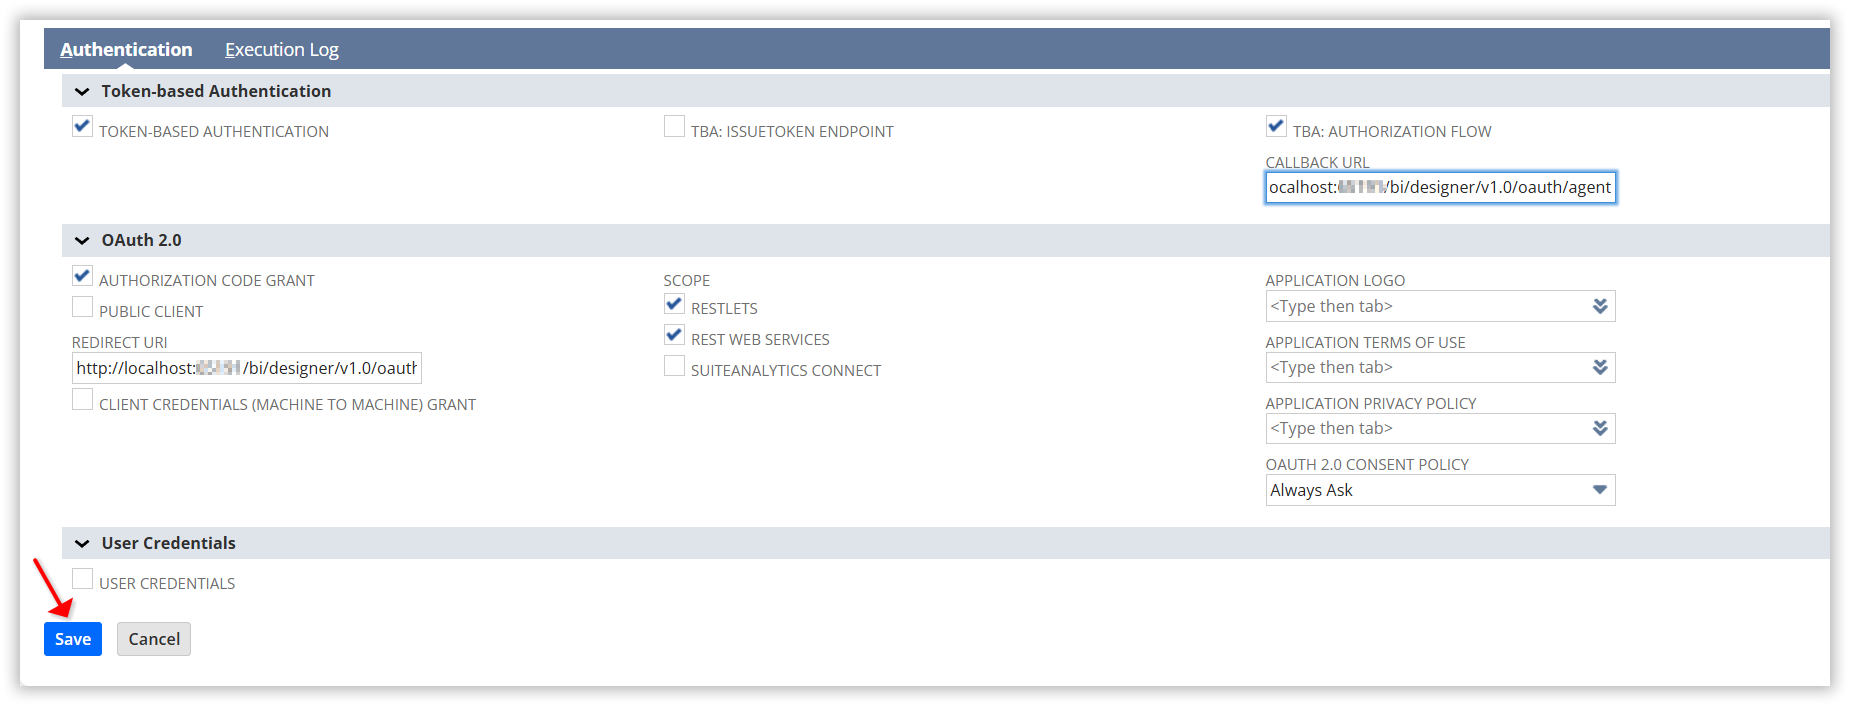Enable SuiteAnalytics Connect scope checkbox

coord(674,366)
